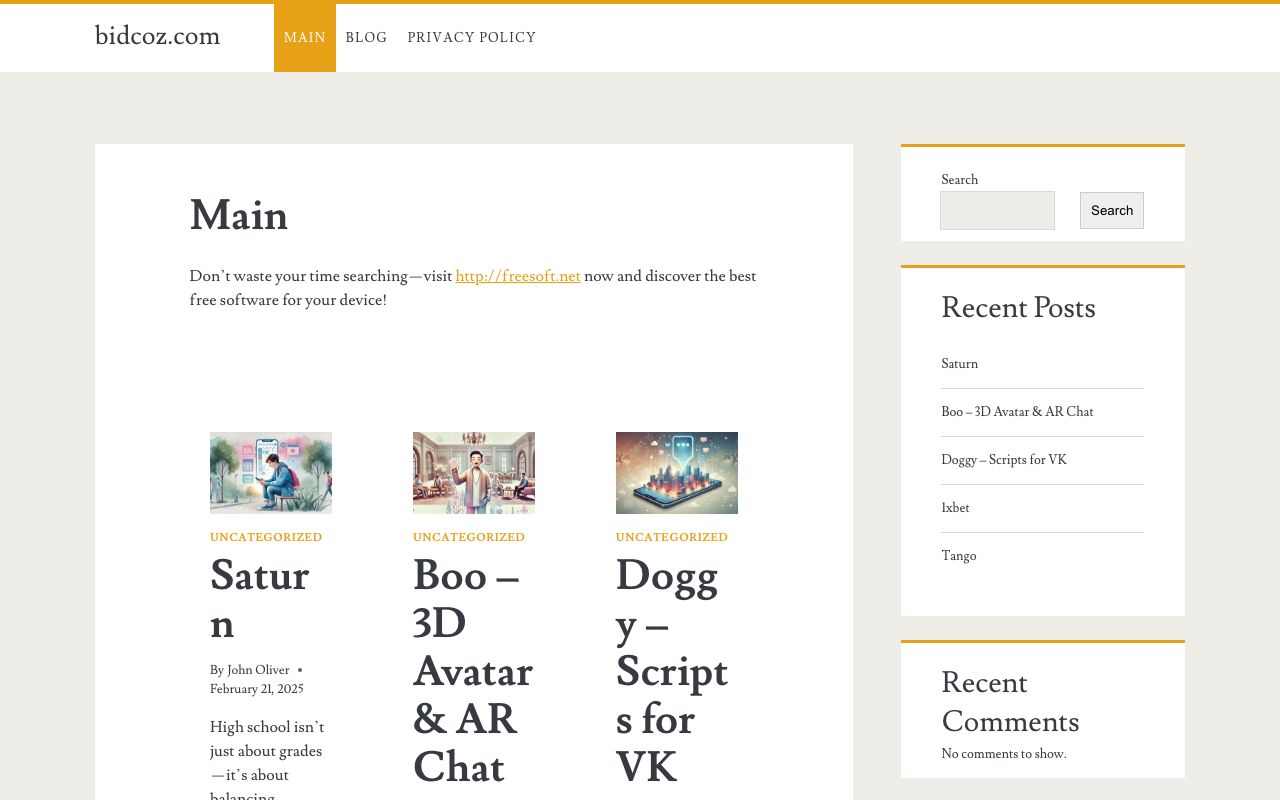Screen dimensions: 1280x800
Task: Click the February 21, 2025 post date
Action: [257, 689]
